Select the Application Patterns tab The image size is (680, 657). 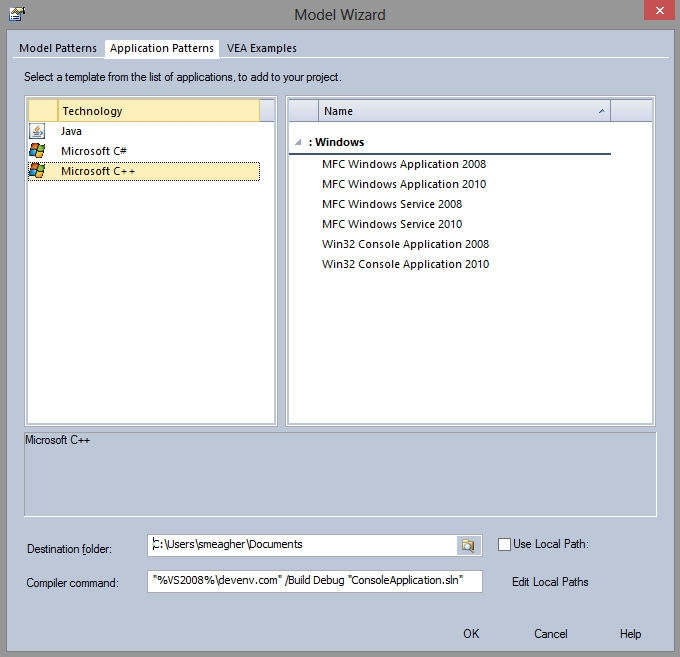(x=162, y=48)
